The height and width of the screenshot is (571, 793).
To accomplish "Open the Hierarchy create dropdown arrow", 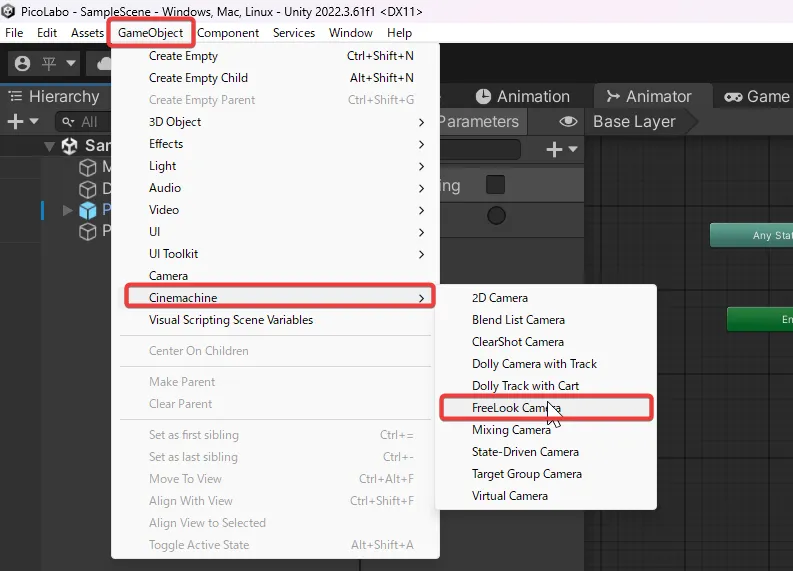I will [x=34, y=121].
